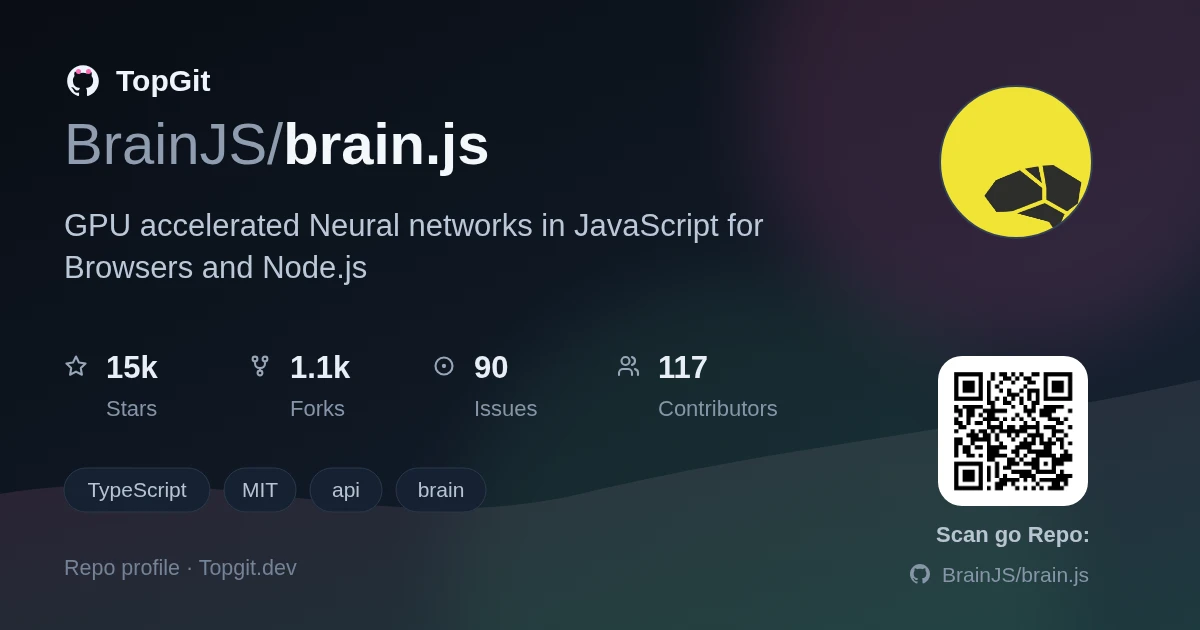Click the 1.1k forks count
1200x630 pixels.
(320, 367)
